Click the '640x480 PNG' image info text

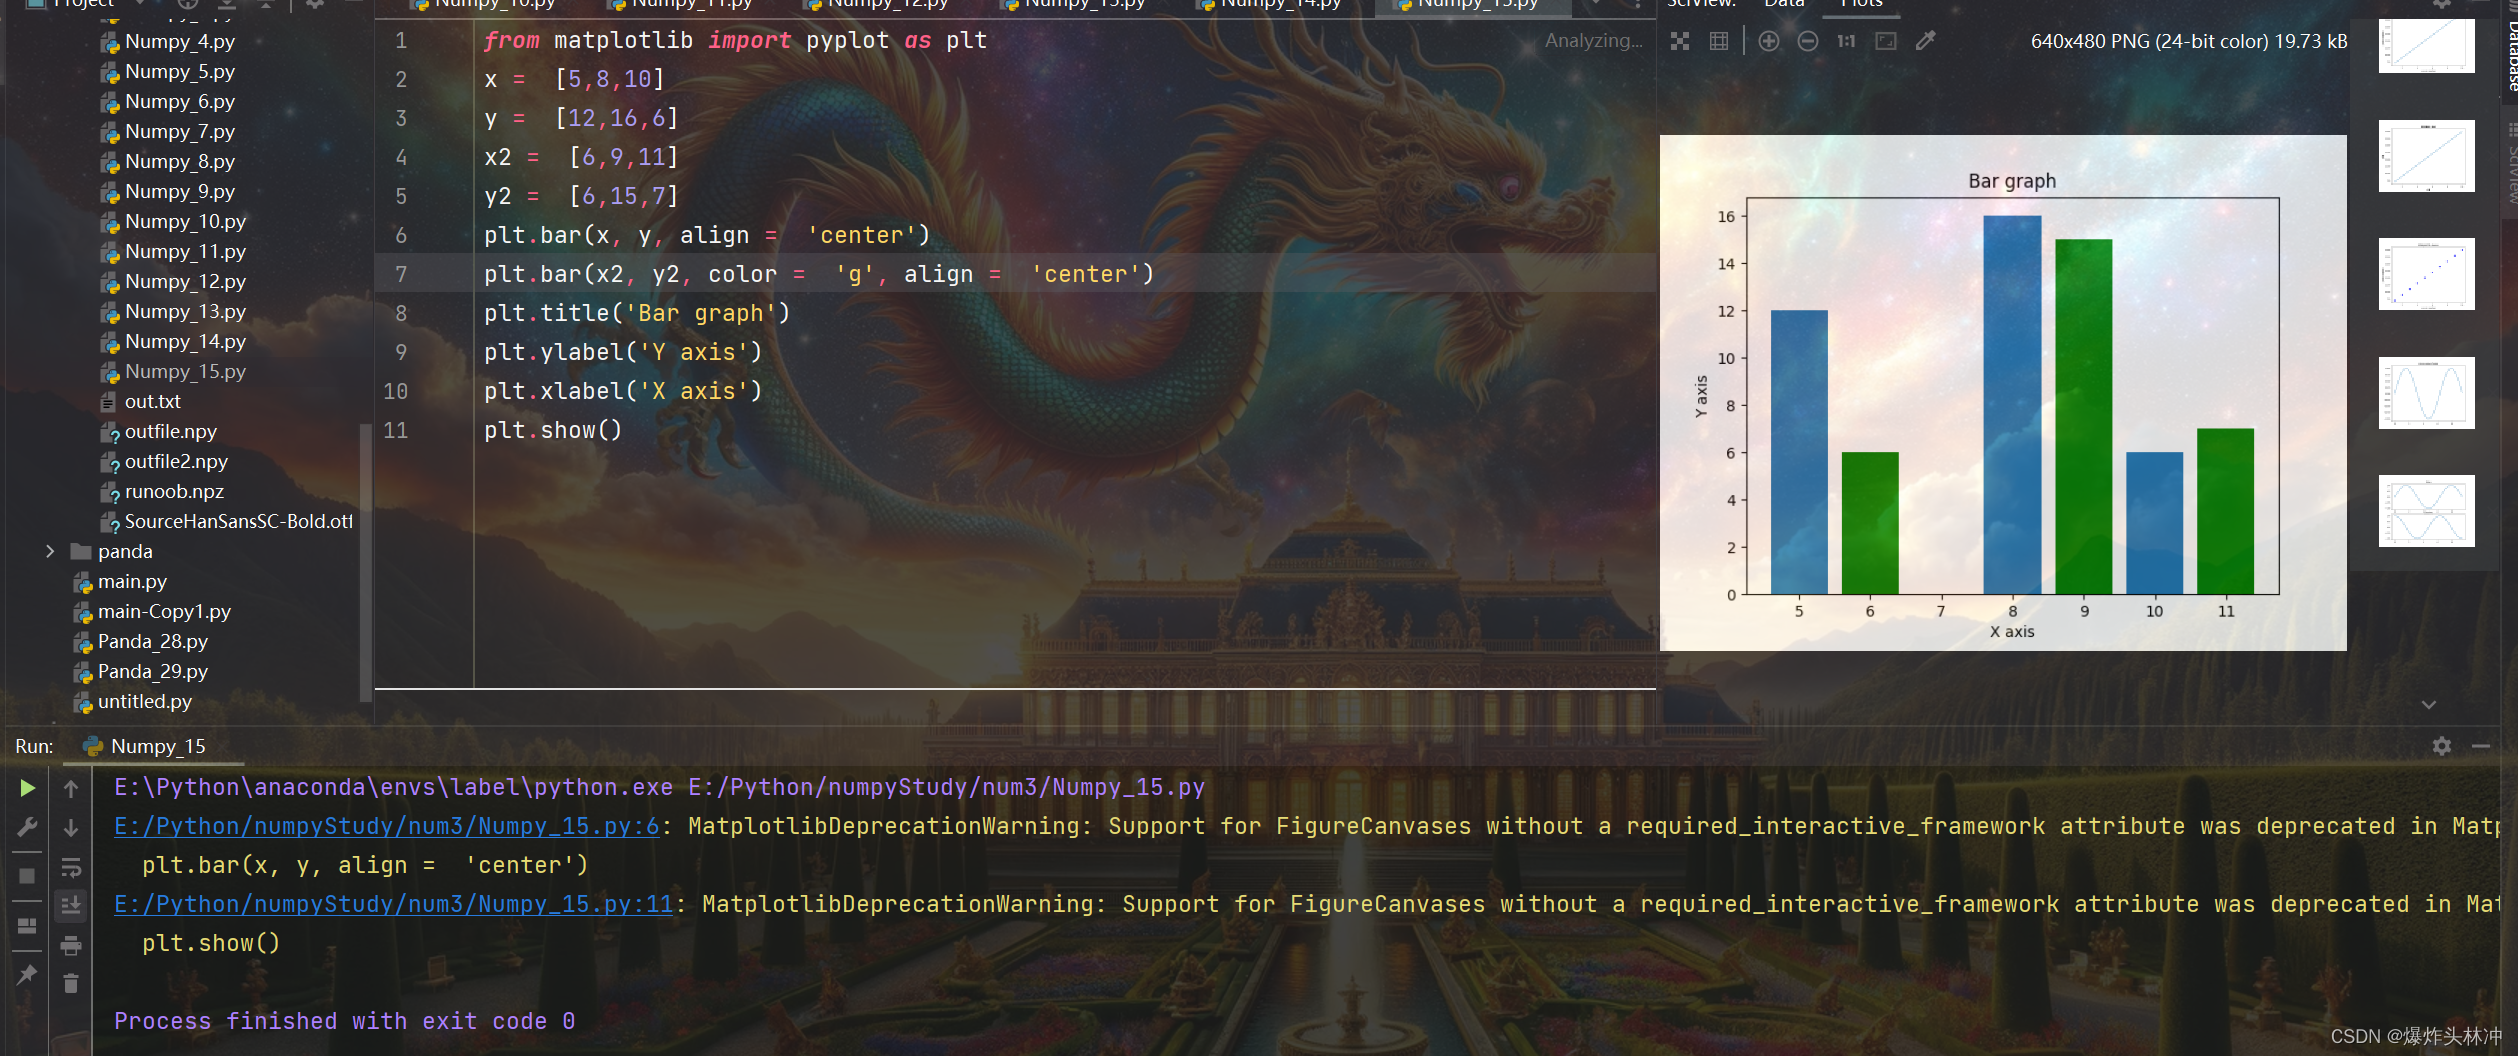(2189, 41)
